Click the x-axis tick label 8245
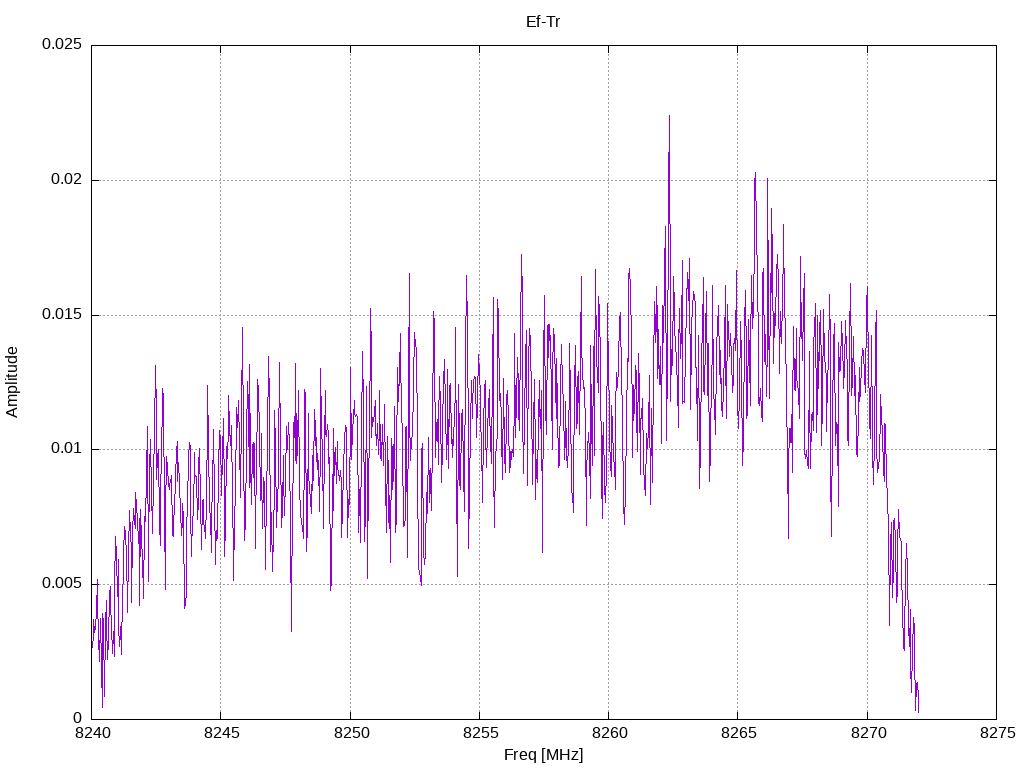1024x768 pixels. tap(221, 733)
